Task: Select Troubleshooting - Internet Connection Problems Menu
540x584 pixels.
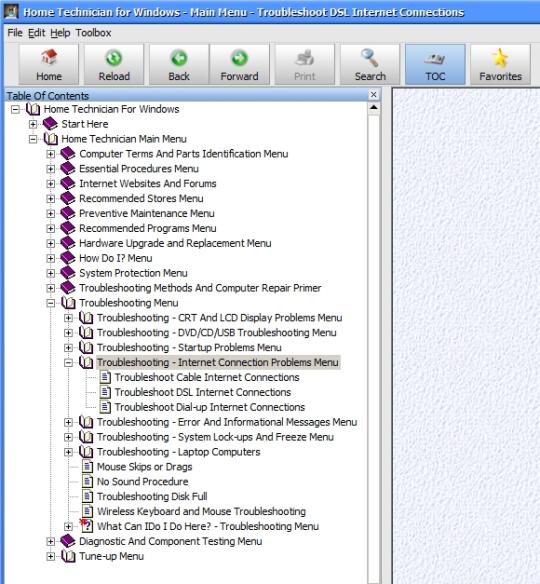Action: [x=218, y=362]
